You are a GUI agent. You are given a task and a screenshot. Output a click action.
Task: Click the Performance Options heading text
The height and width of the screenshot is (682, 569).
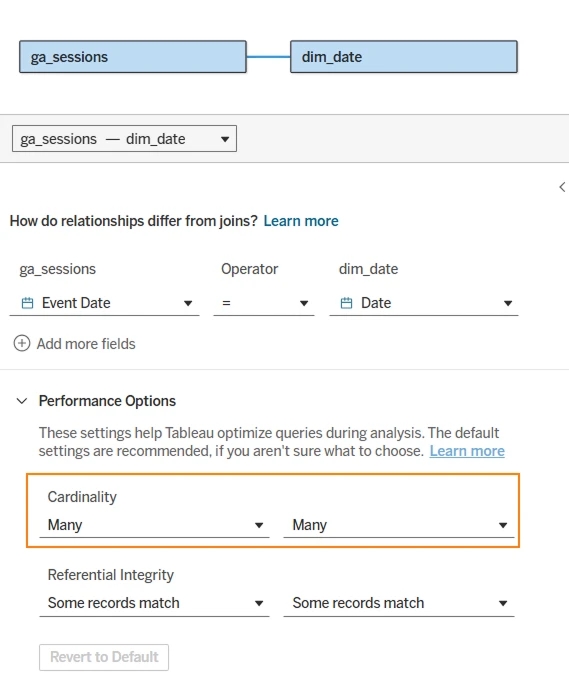click(107, 401)
